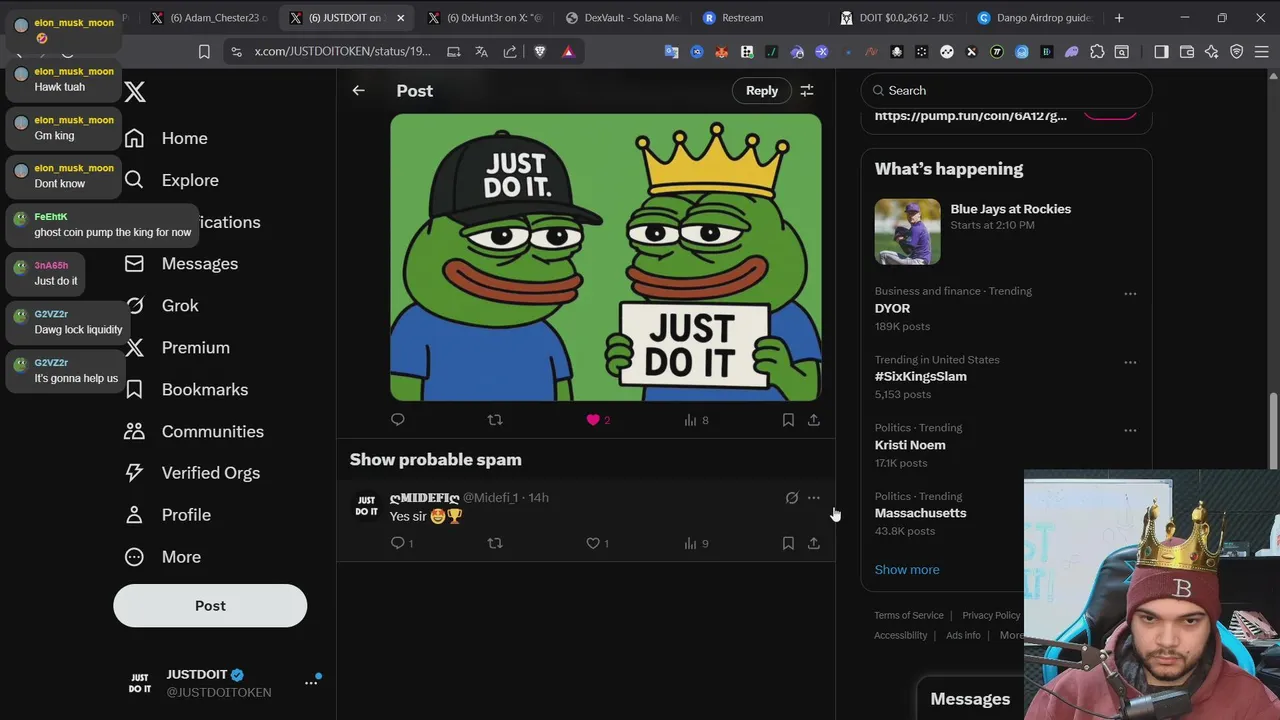Open the Ads info footer link
The height and width of the screenshot is (720, 1280).
click(963, 635)
